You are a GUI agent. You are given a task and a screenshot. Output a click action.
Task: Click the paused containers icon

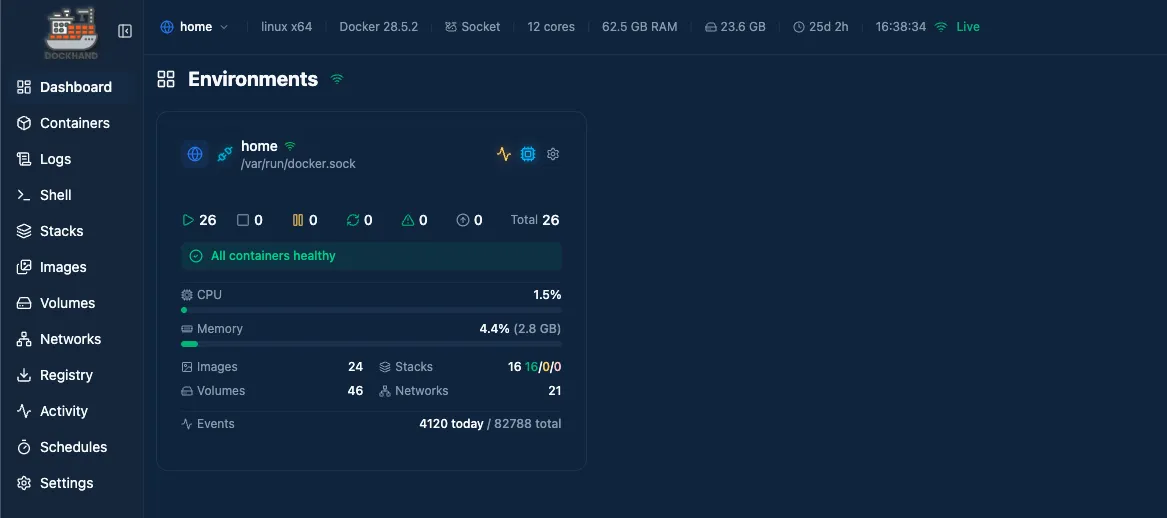tap(297, 220)
